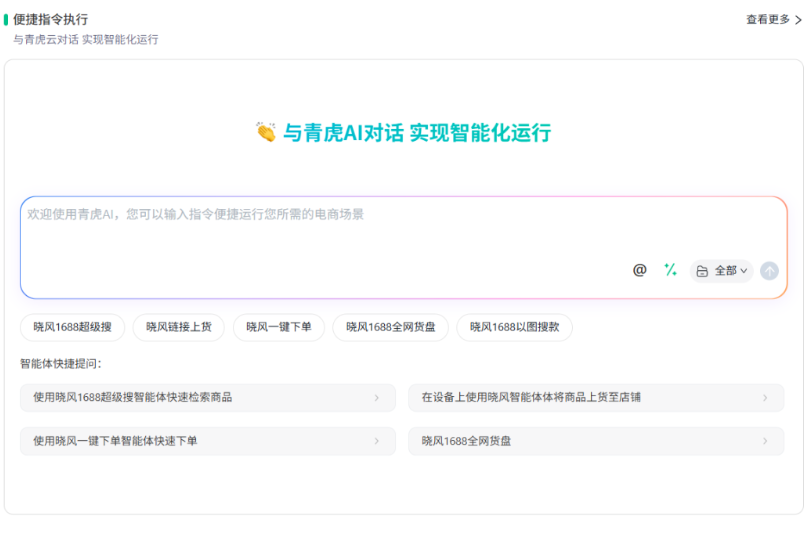Viewport: 810px width, 535px height.
Task: Click the 智能体快捷提问 label
Action: (x=60, y=364)
